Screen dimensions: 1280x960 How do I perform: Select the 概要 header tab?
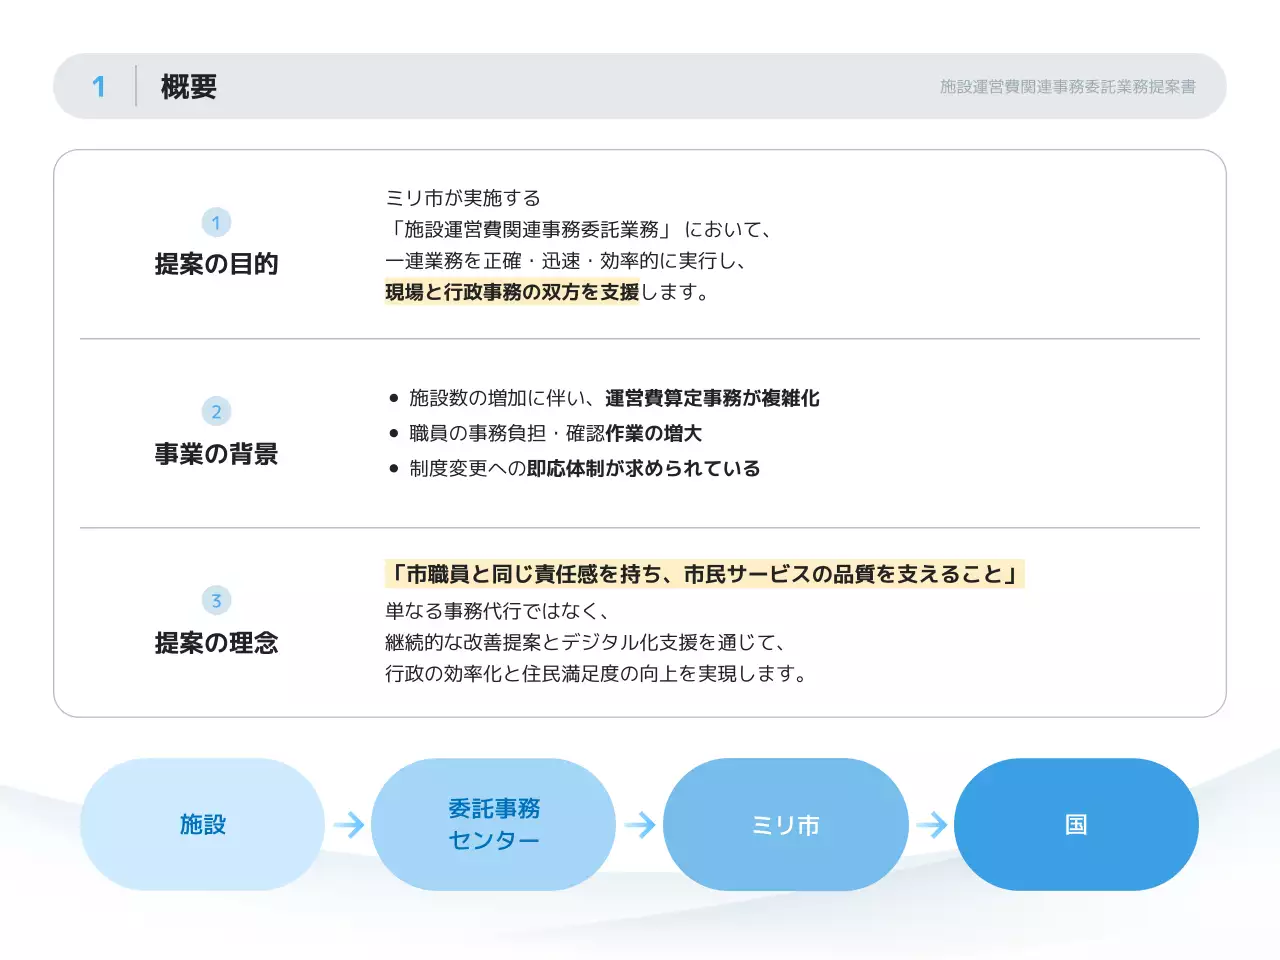click(191, 87)
